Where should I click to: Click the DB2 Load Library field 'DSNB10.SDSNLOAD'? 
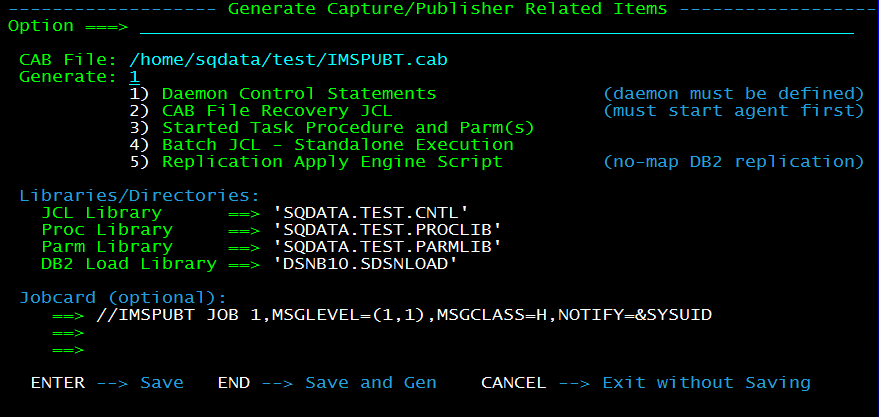tap(365, 263)
